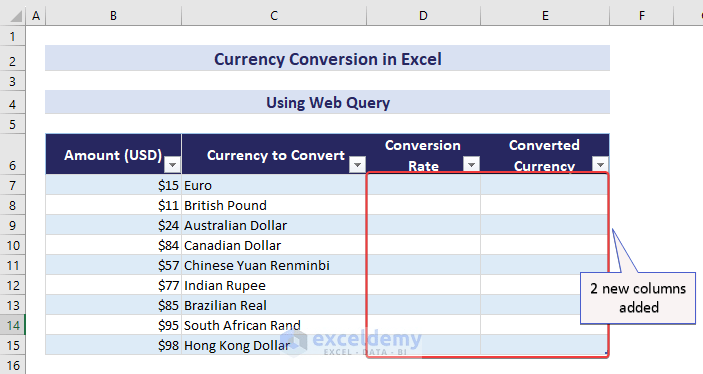This screenshot has height=374, width=703.
Task: Select the Brazilian Real cell
Action: coord(274,305)
